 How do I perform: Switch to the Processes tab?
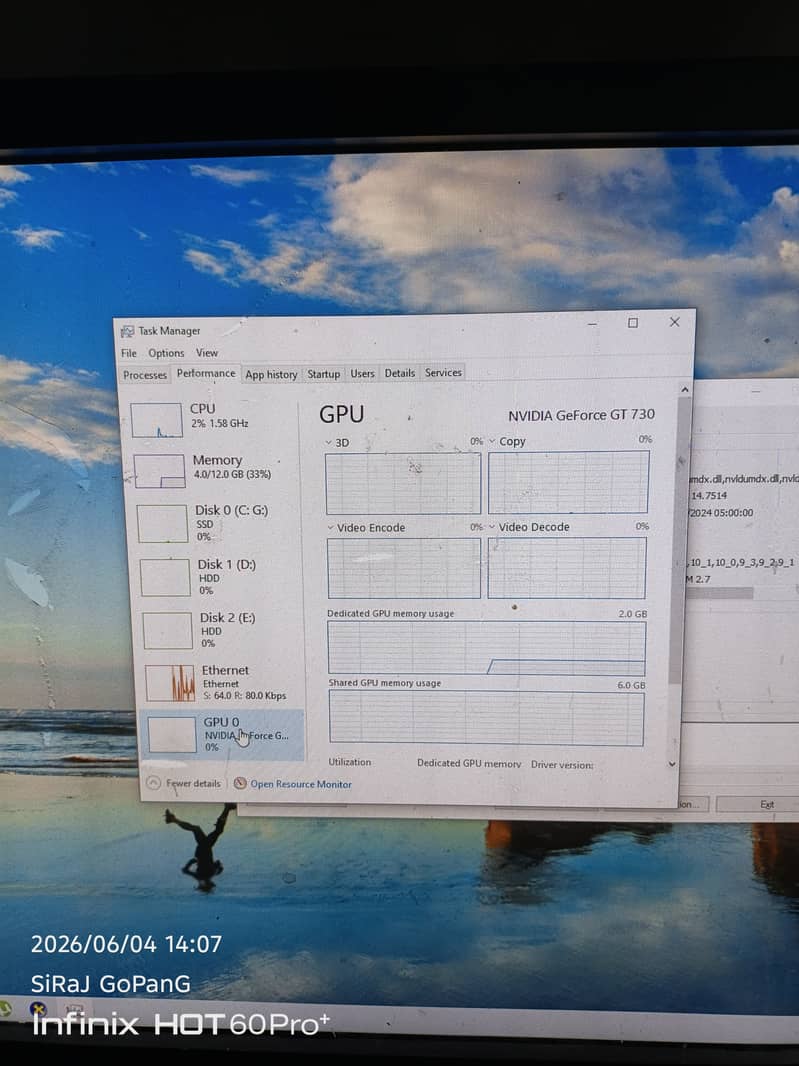tap(144, 375)
